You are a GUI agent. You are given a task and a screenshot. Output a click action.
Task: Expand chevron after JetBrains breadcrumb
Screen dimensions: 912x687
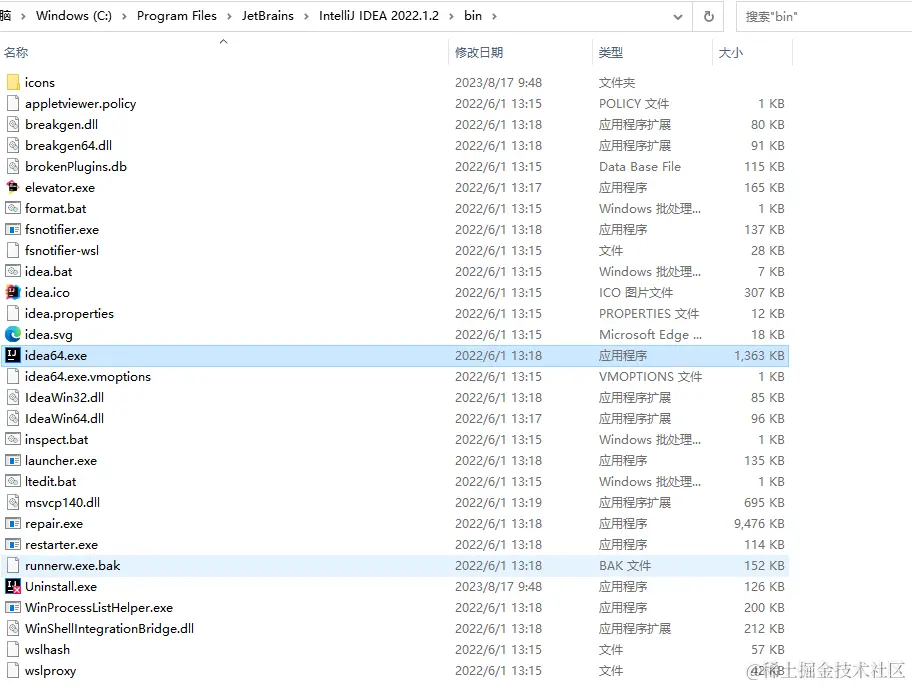tap(306, 16)
